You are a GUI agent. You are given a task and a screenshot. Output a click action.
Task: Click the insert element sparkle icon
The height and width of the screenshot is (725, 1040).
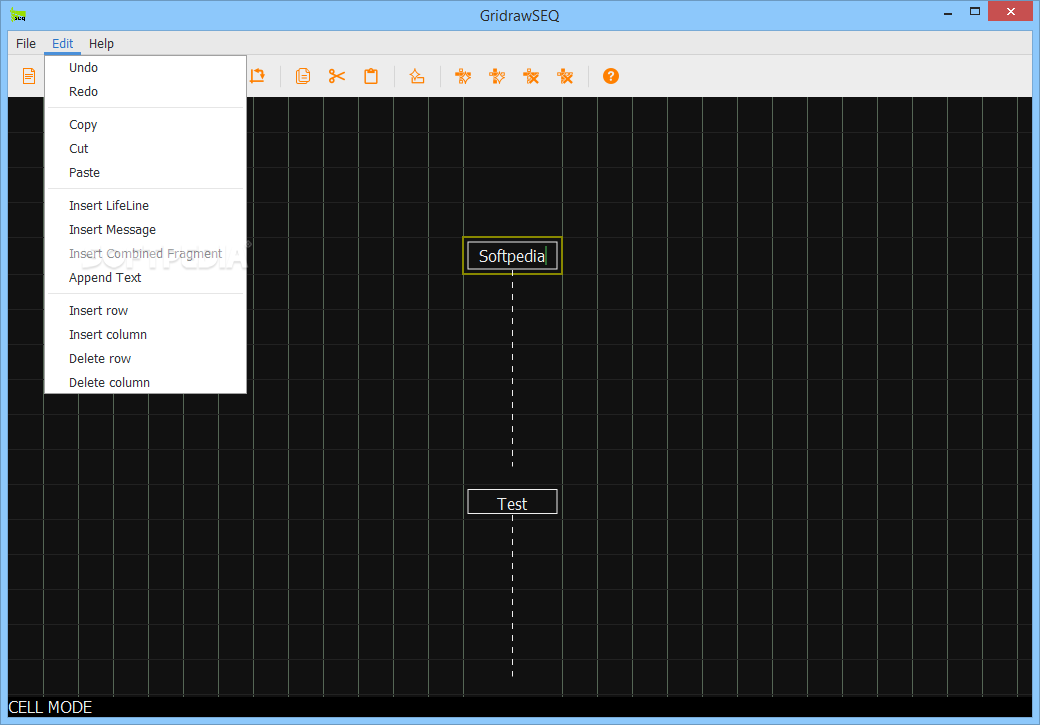417,76
